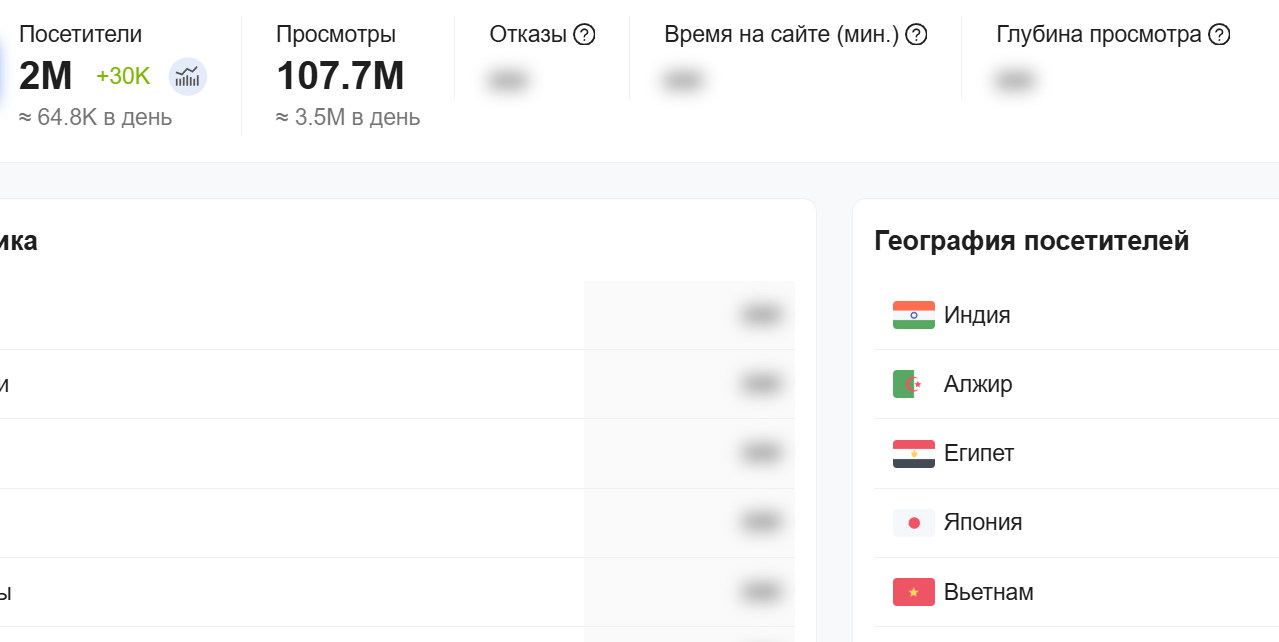Viewport: 1279px width, 642px height.
Task: Click the 2M visitors total
Action: tap(46, 76)
